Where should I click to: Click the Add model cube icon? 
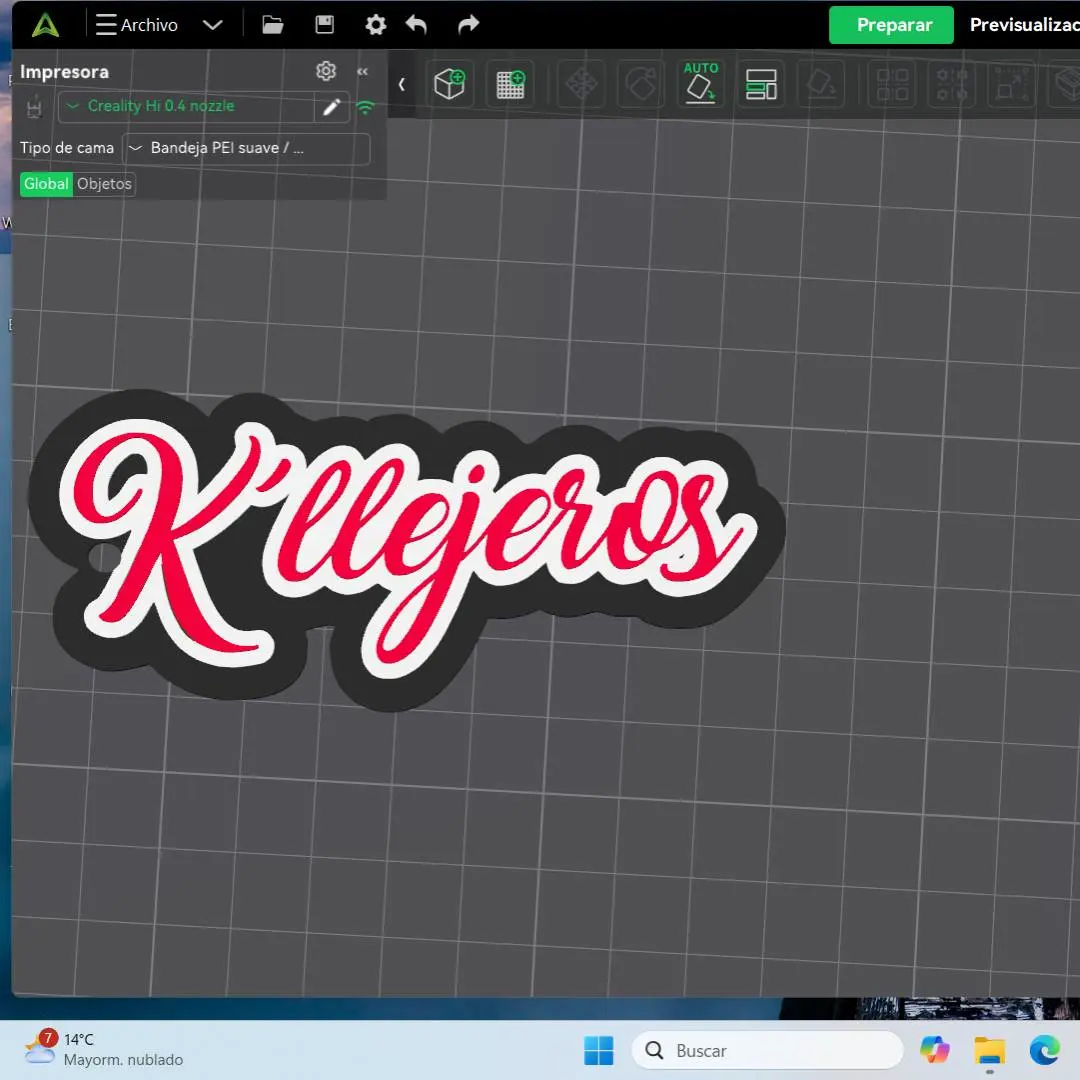pos(449,84)
